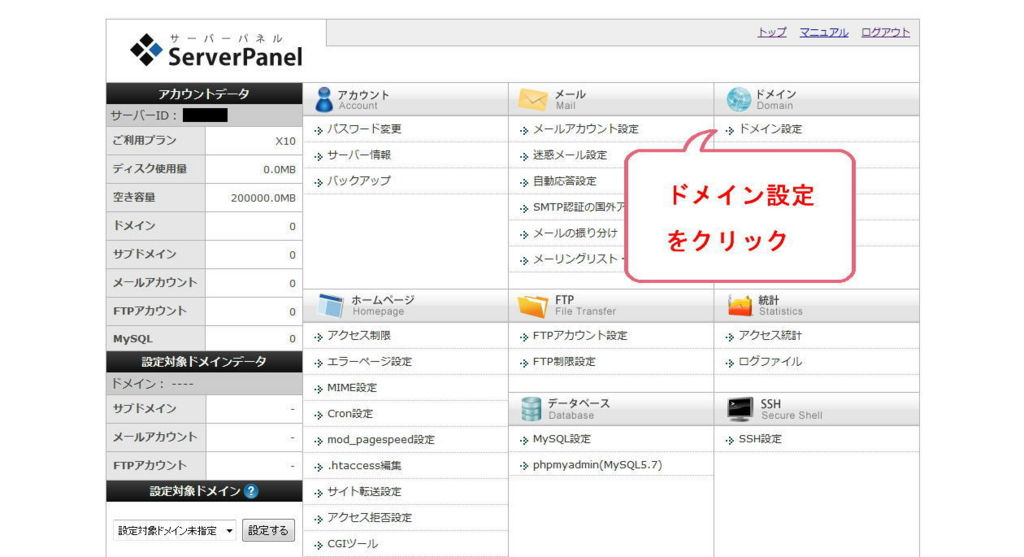Click the ログアウト link
This screenshot has width=1024, height=557.
[885, 32]
